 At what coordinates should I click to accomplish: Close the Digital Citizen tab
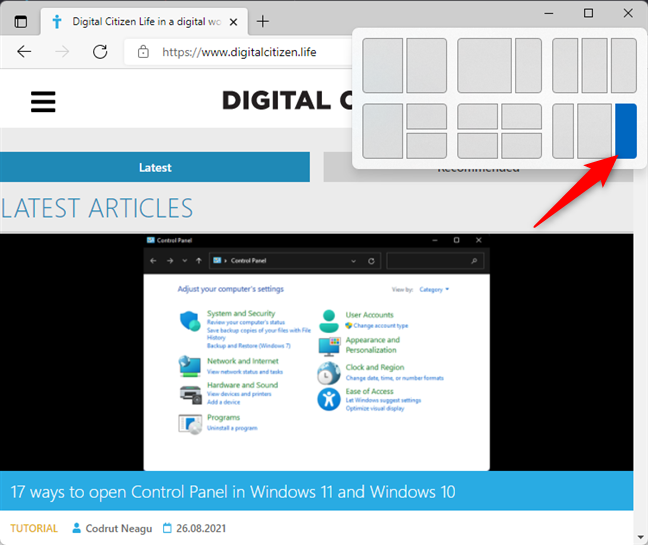click(233, 22)
